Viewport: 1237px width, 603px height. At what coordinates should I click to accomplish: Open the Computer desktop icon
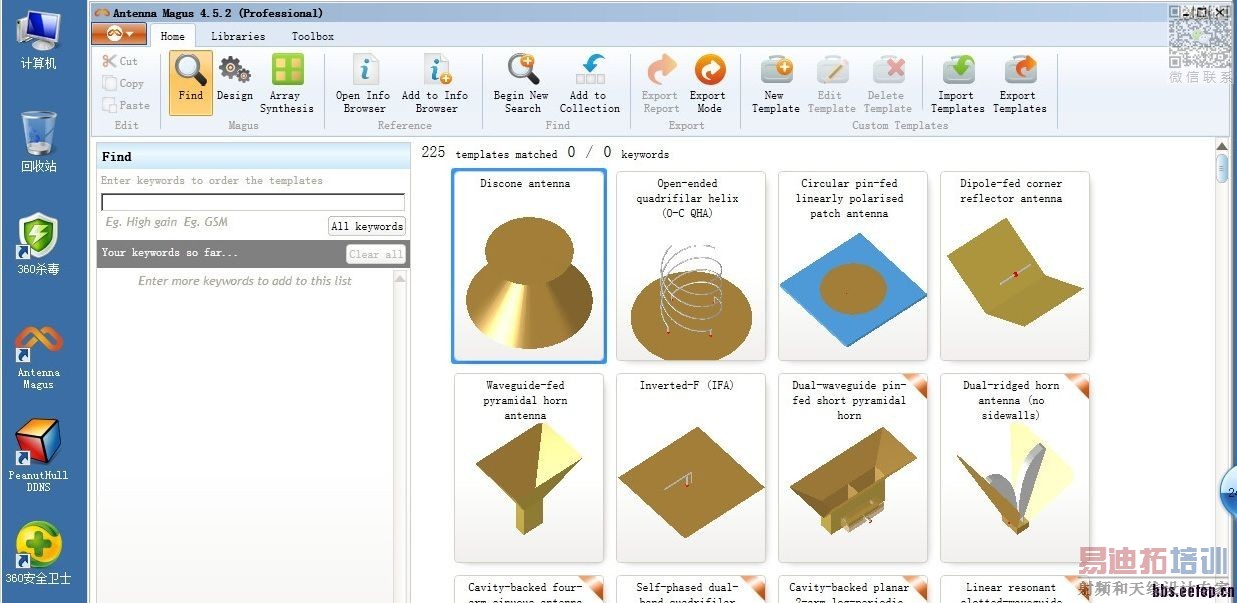38,40
